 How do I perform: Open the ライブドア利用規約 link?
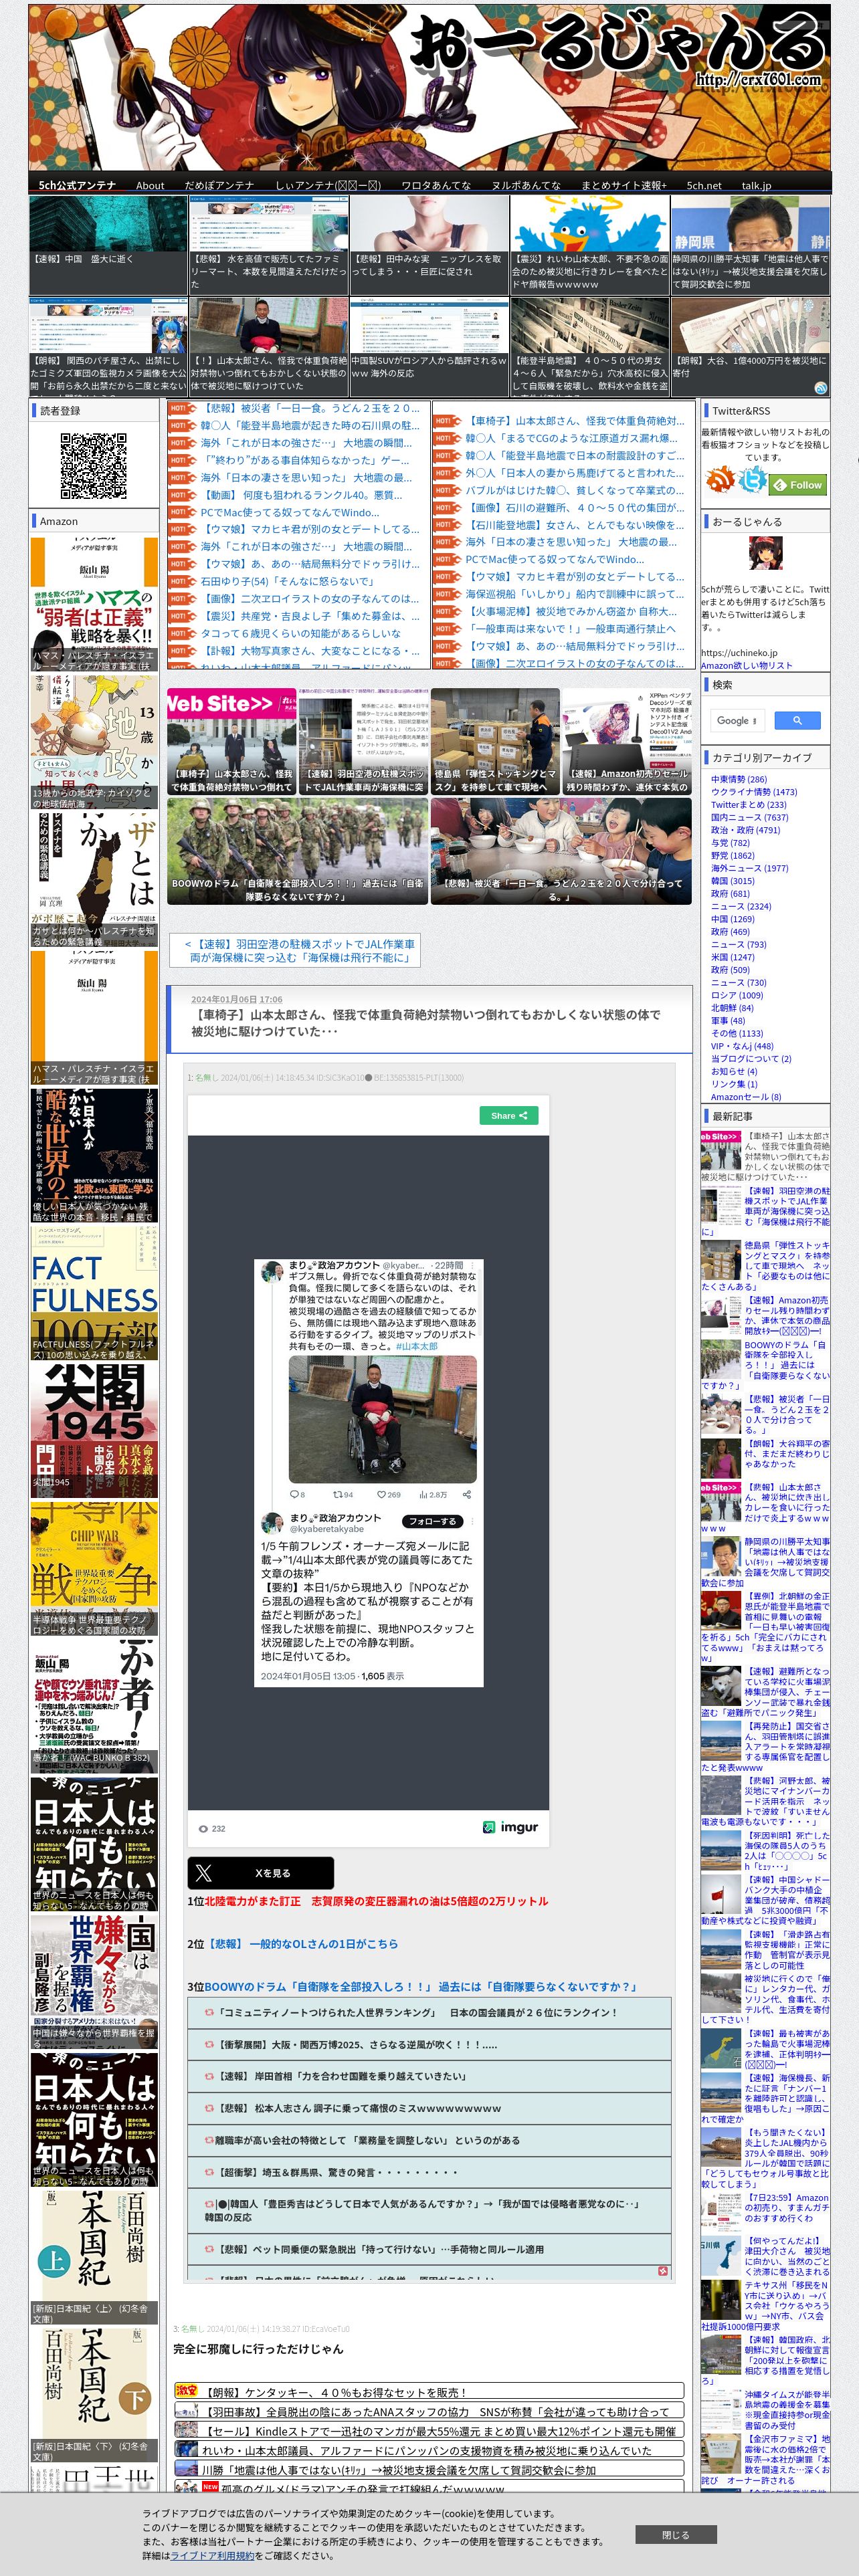(x=212, y=2555)
